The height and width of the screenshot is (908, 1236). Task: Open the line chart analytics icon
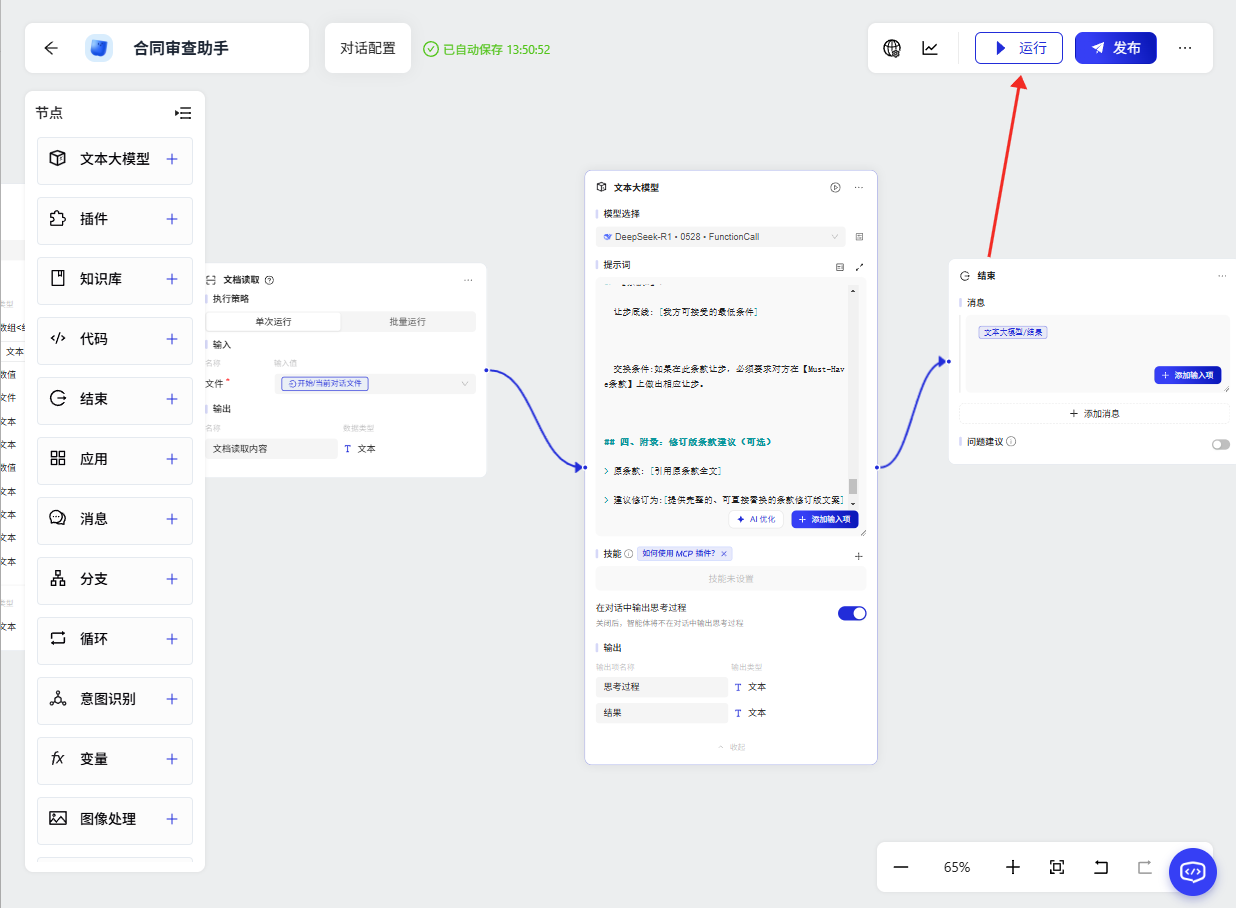(930, 48)
